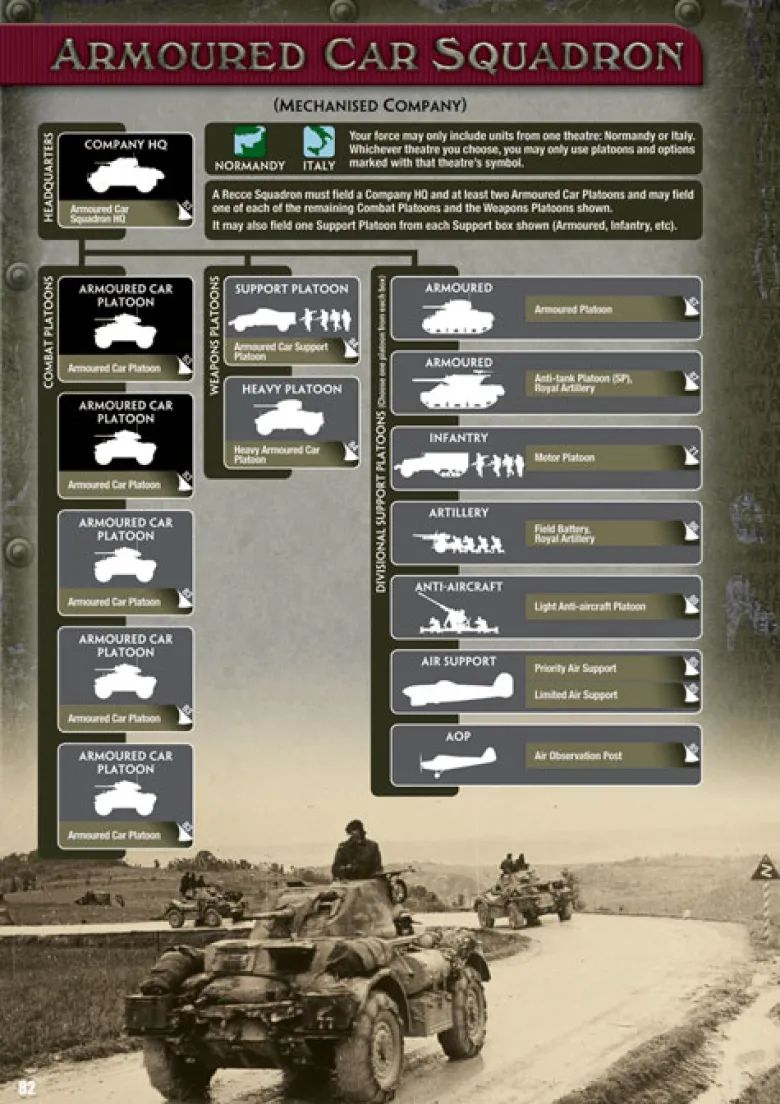The image size is (780, 1104).
Task: Select the bottommost Armoured Car Platoon silhouette
Action: coord(125,798)
